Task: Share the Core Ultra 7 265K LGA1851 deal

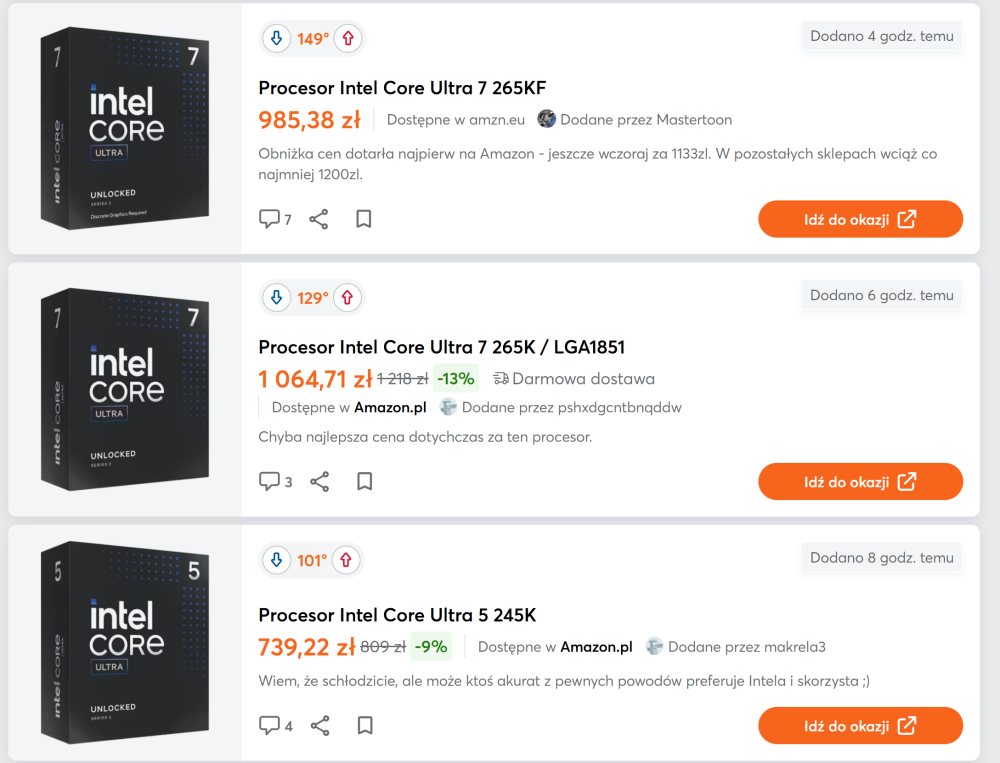Action: (319, 482)
